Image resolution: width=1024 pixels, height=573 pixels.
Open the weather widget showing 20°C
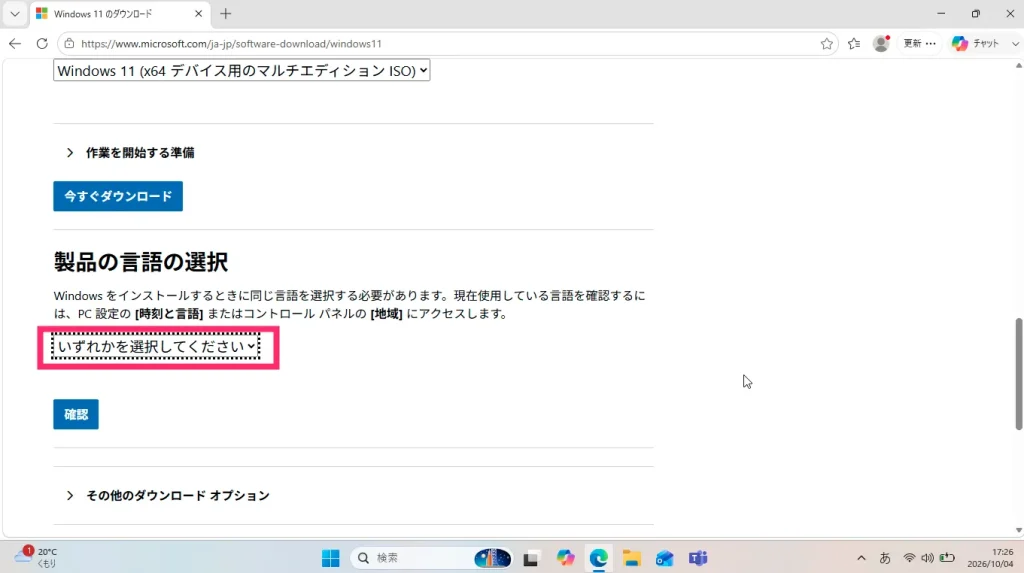(x=36, y=557)
